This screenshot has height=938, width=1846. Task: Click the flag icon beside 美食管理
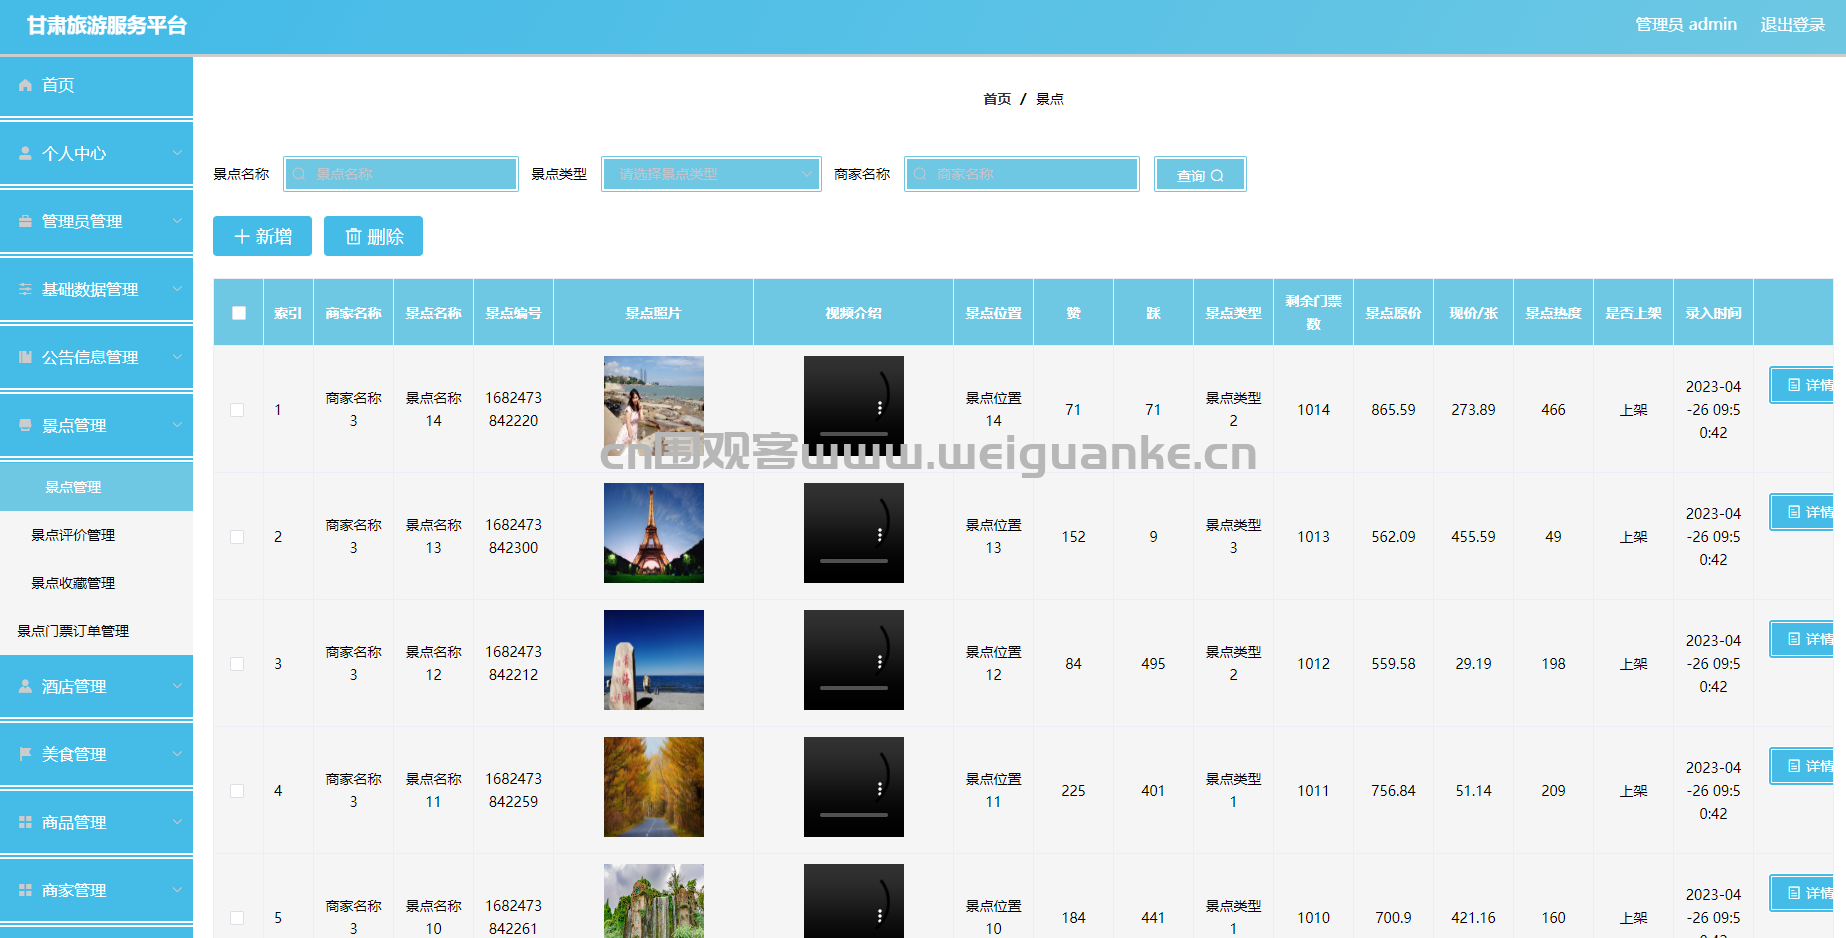(25, 754)
